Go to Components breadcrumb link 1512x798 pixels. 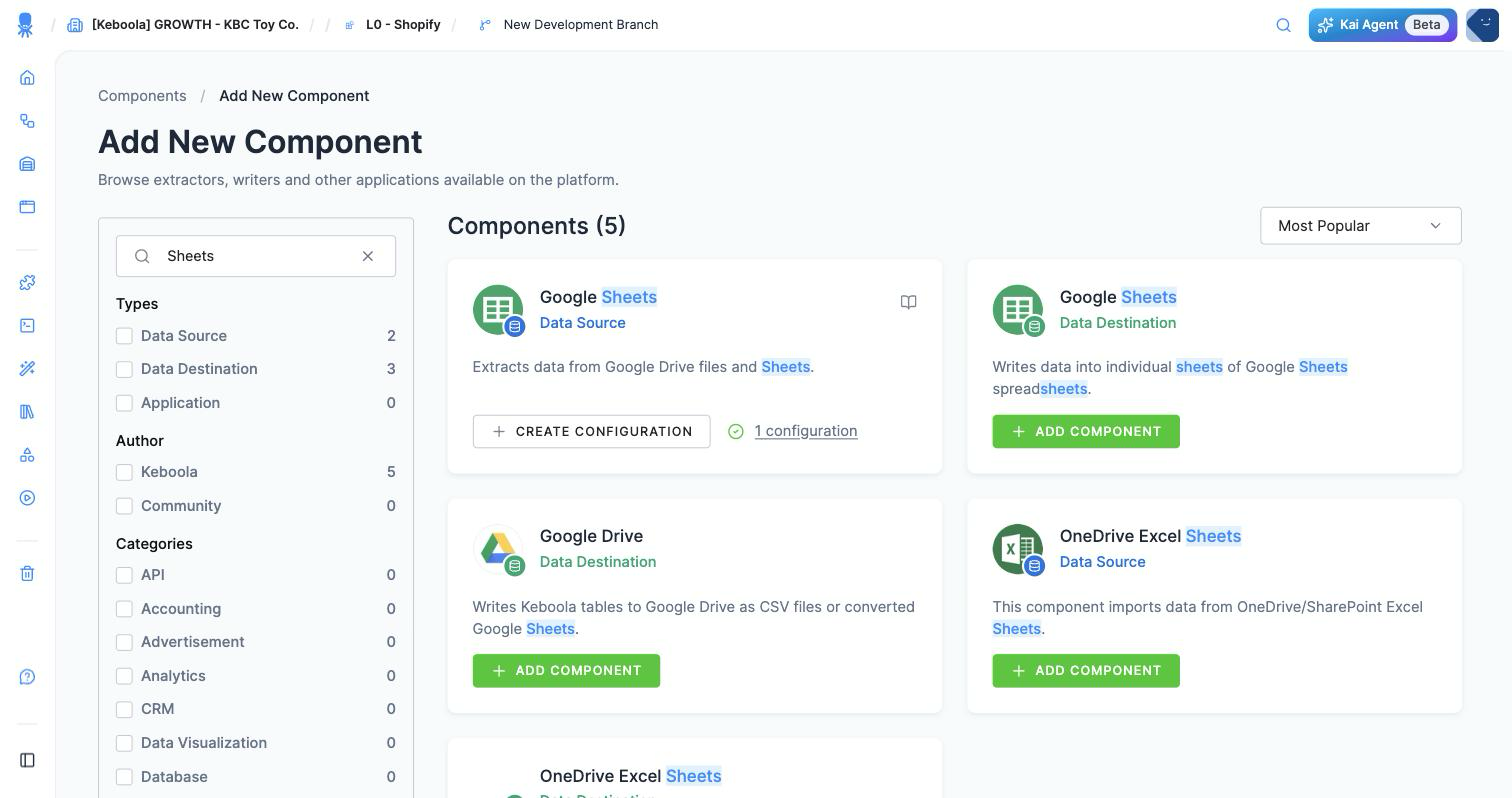[142, 96]
